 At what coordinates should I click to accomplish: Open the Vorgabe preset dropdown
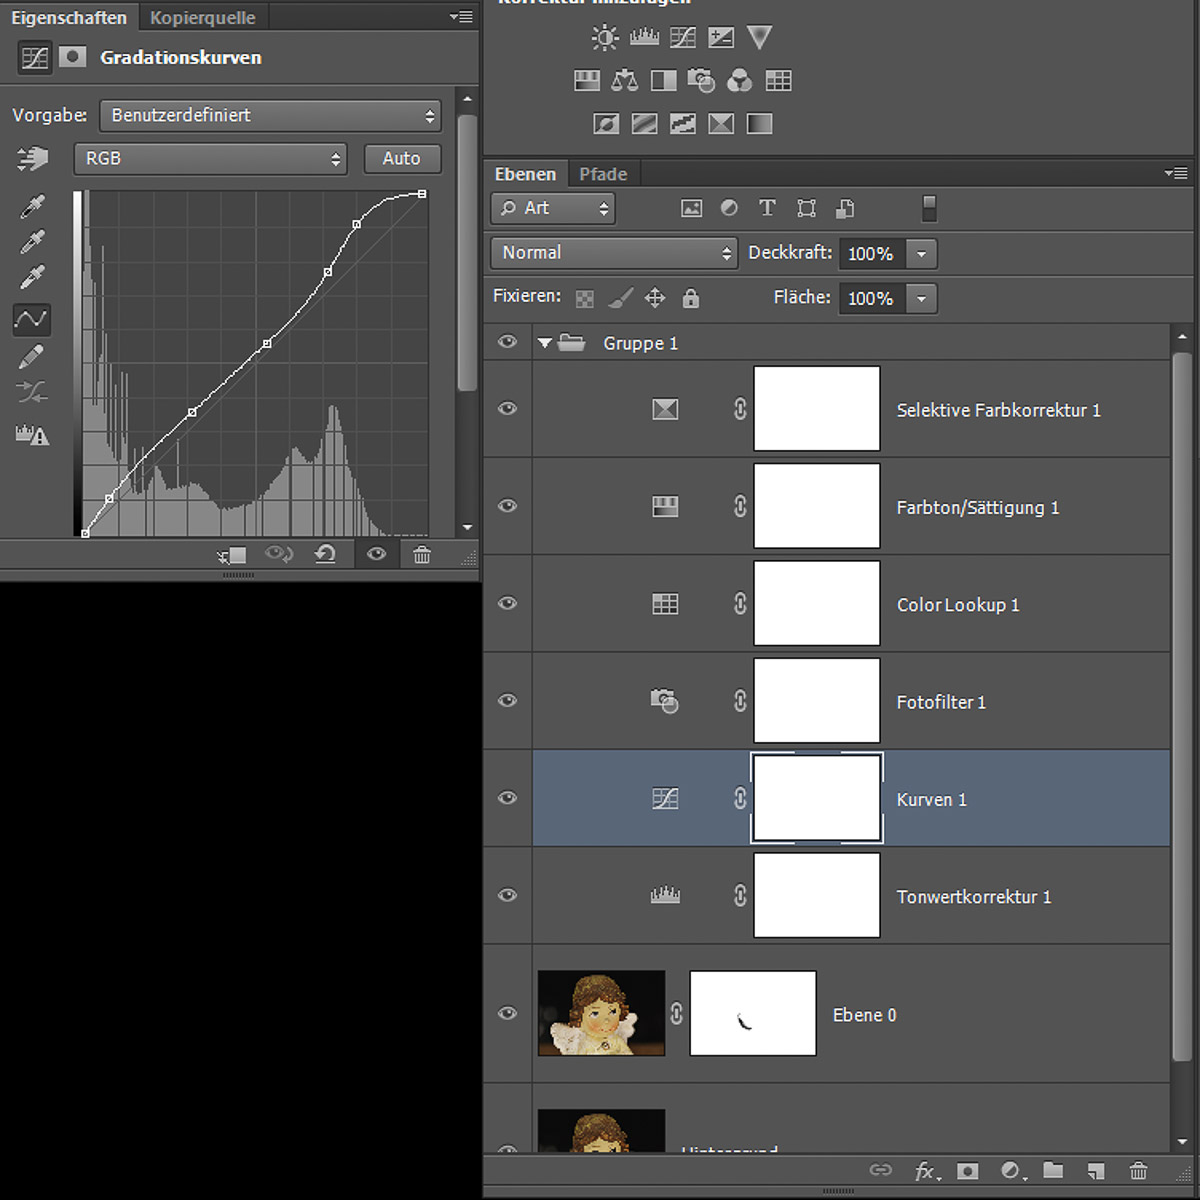(270, 116)
